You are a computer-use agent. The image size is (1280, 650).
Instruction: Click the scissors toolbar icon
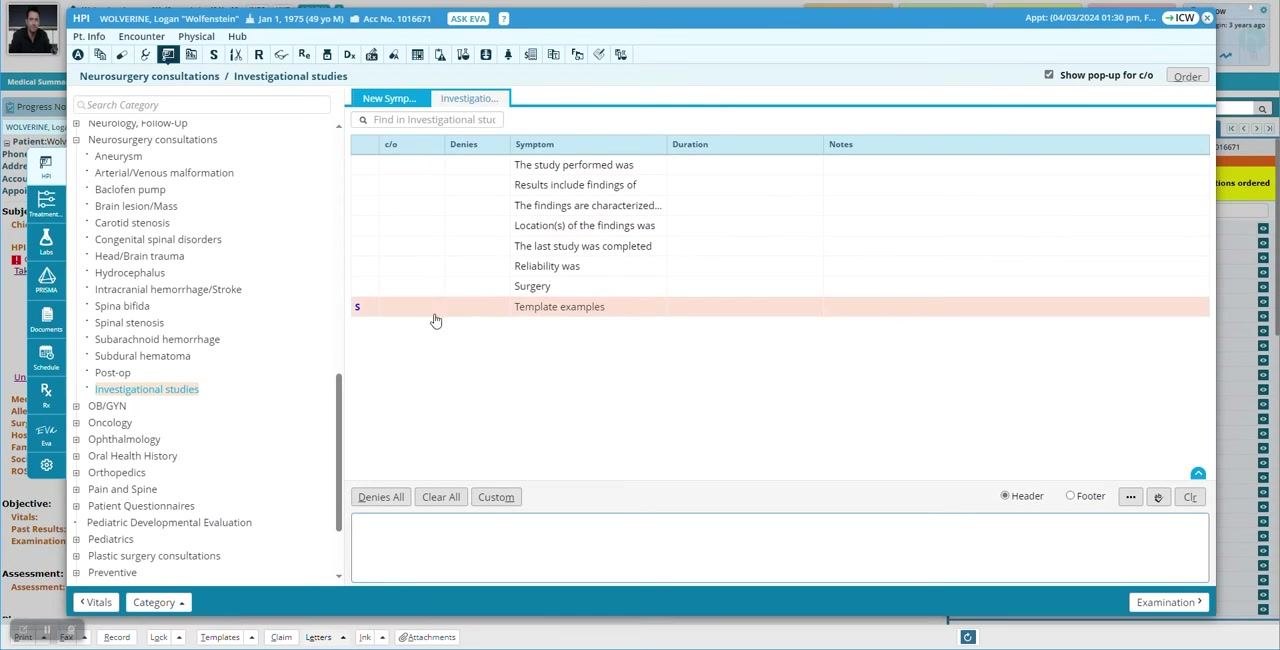click(236, 54)
